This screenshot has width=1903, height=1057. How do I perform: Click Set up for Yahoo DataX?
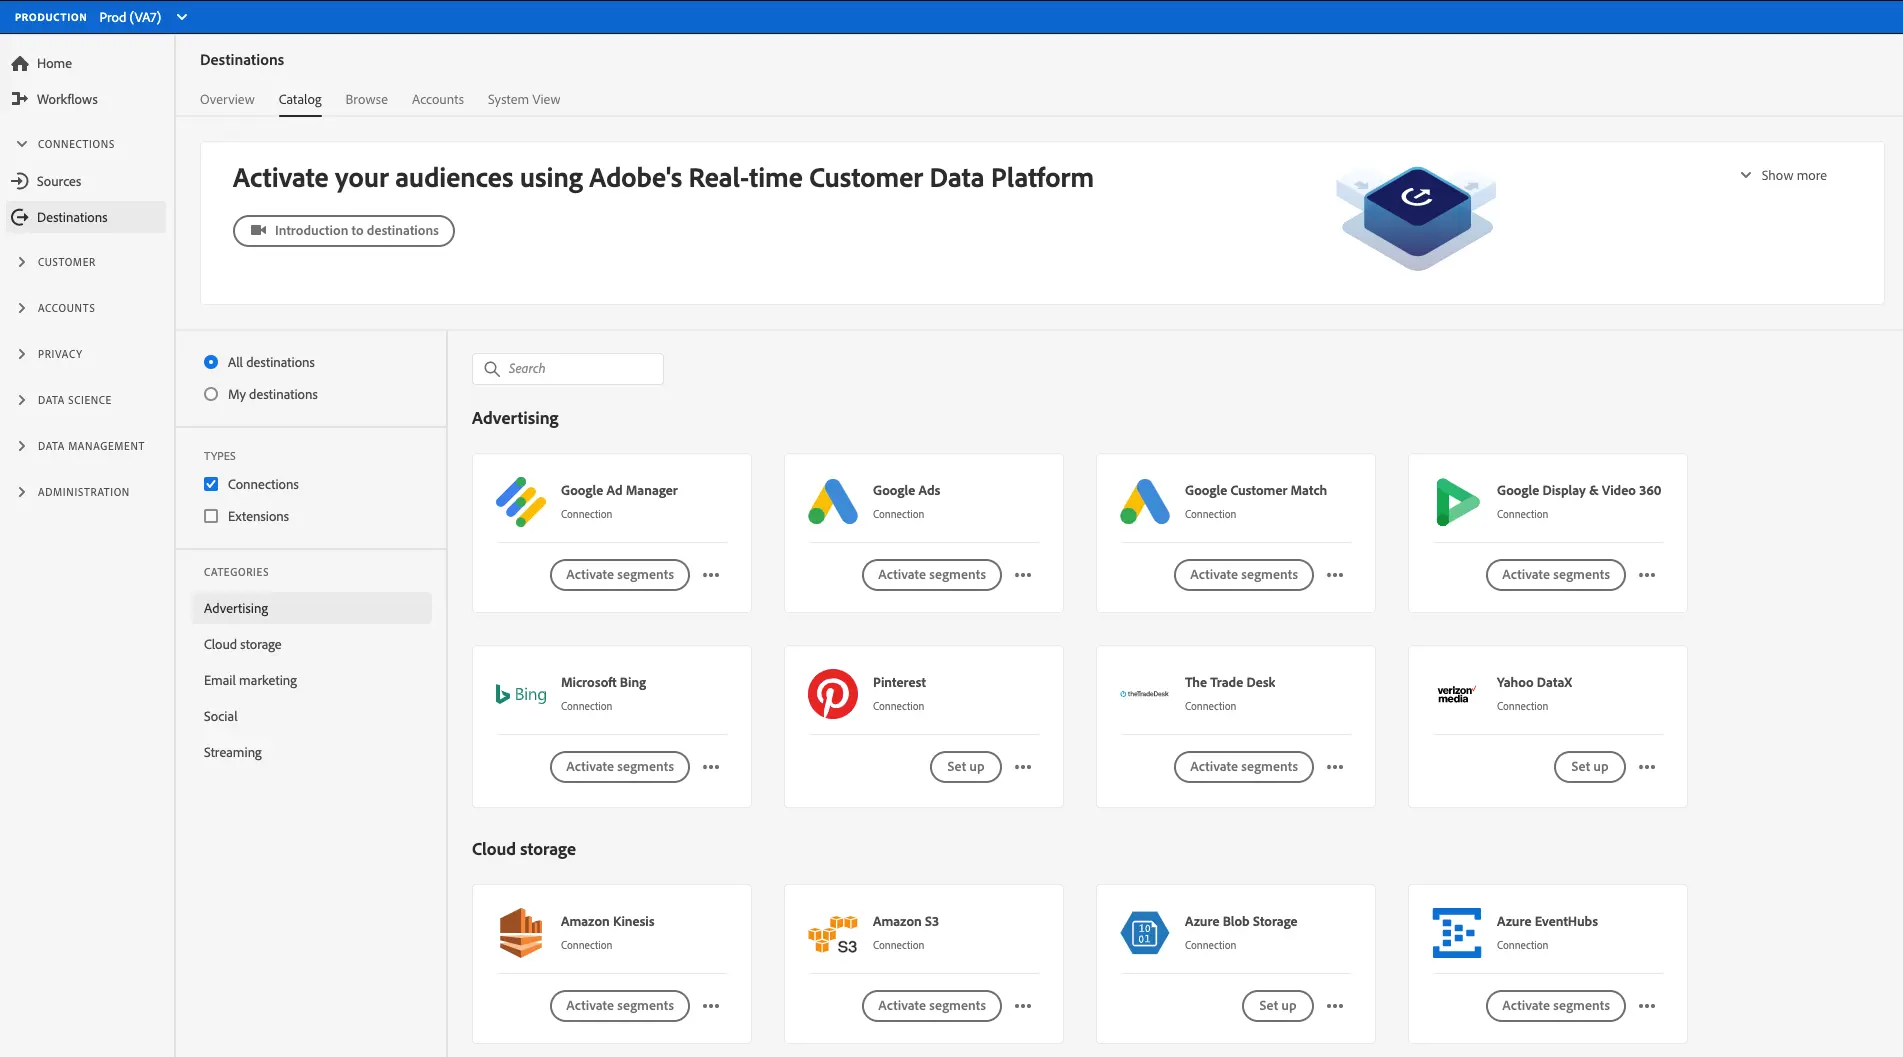[x=1590, y=767]
